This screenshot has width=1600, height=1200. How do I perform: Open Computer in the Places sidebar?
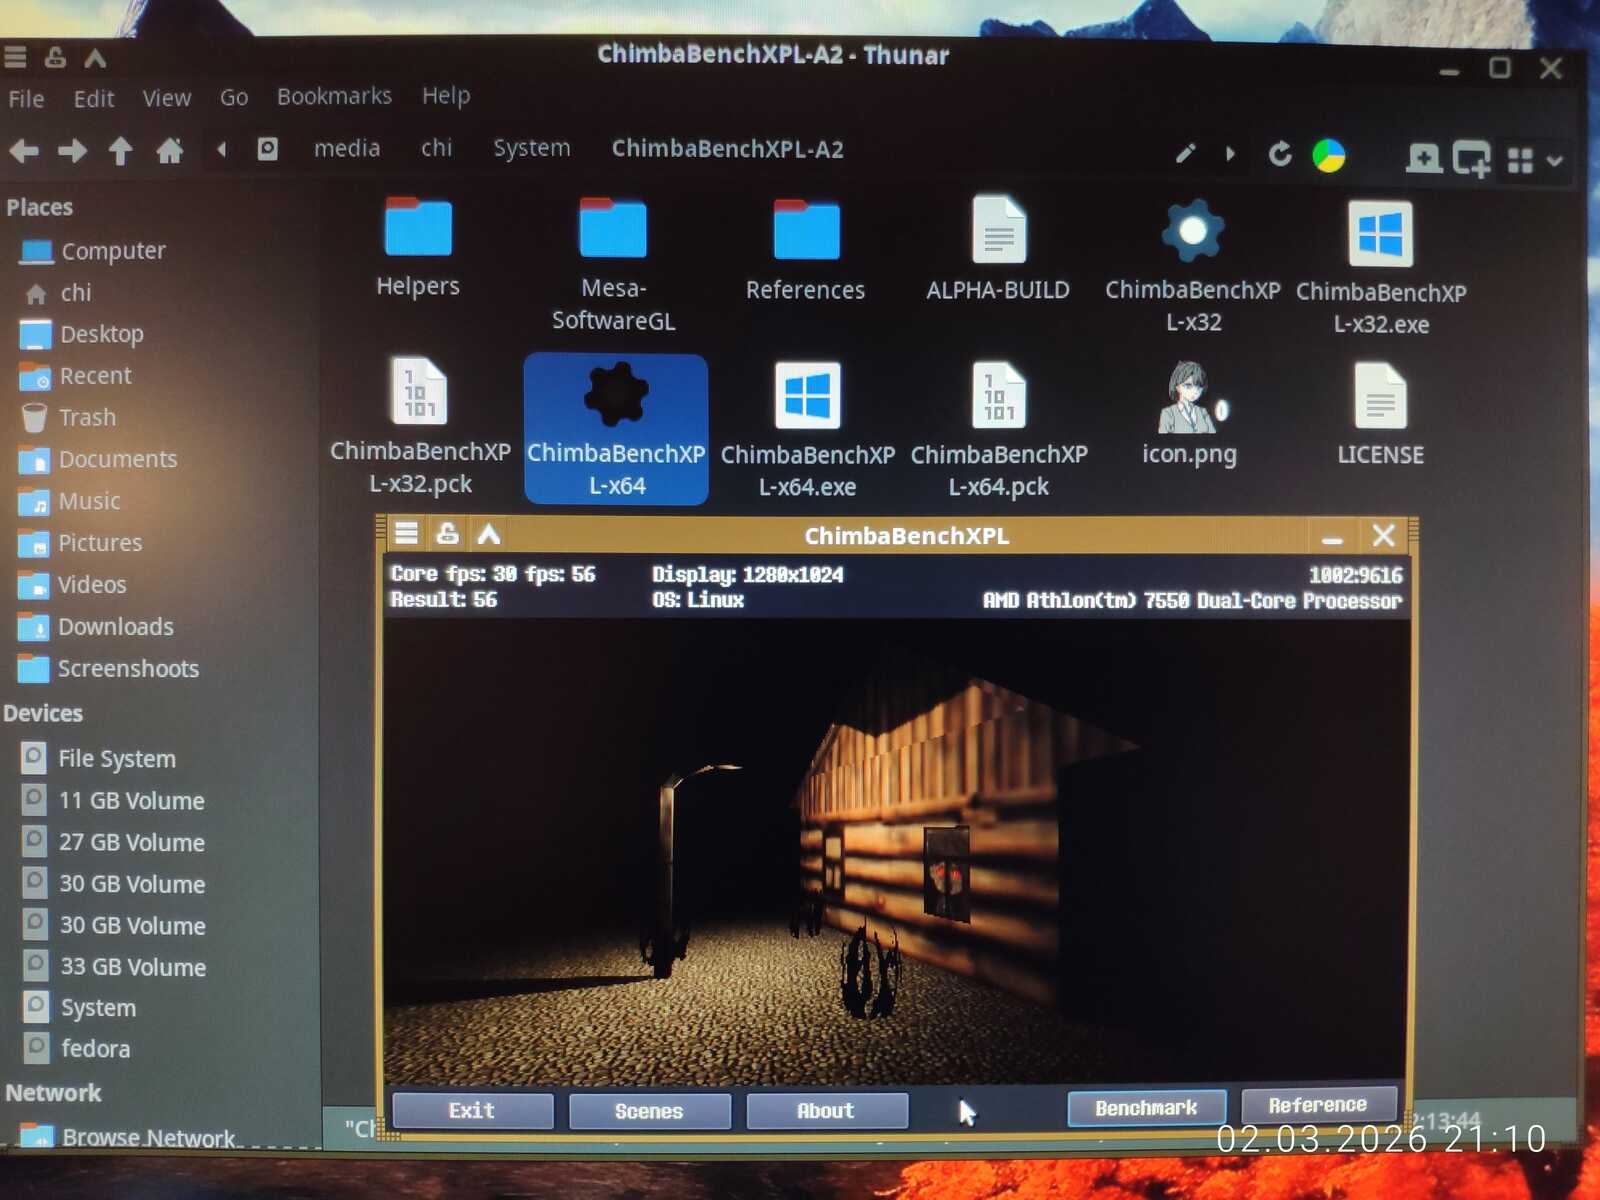(x=93, y=251)
